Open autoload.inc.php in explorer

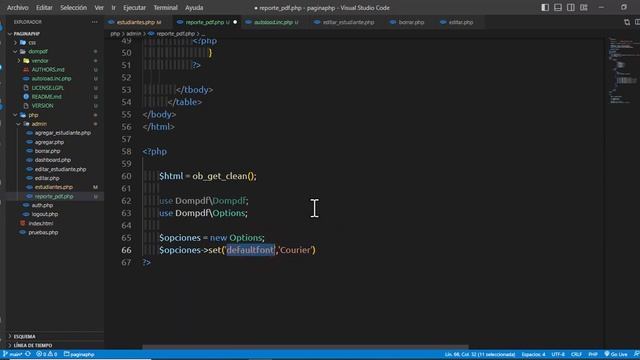coord(51,78)
